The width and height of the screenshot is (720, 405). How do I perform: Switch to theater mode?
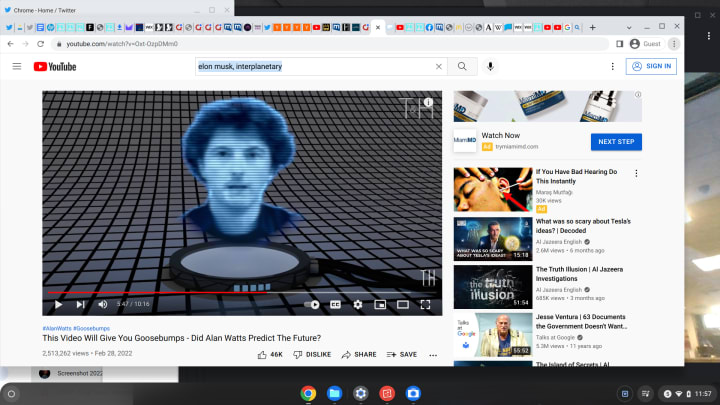coord(403,304)
